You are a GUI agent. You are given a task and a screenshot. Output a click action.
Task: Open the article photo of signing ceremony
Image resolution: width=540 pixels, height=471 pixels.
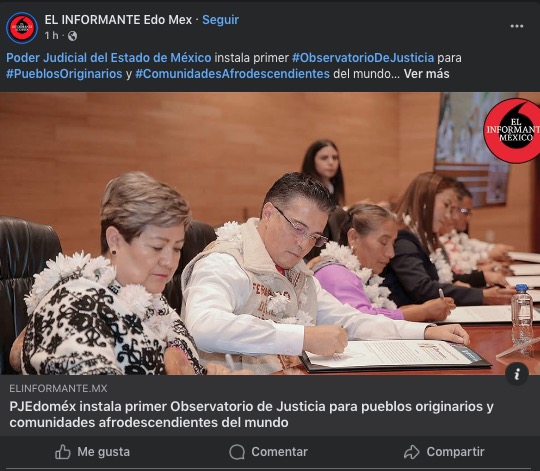pyautogui.click(x=270, y=233)
